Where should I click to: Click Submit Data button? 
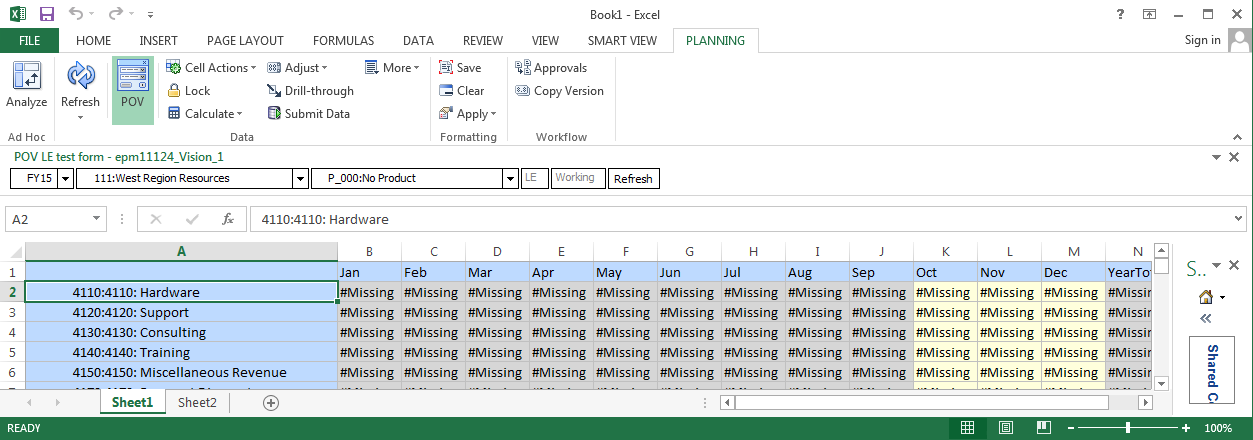coord(308,114)
